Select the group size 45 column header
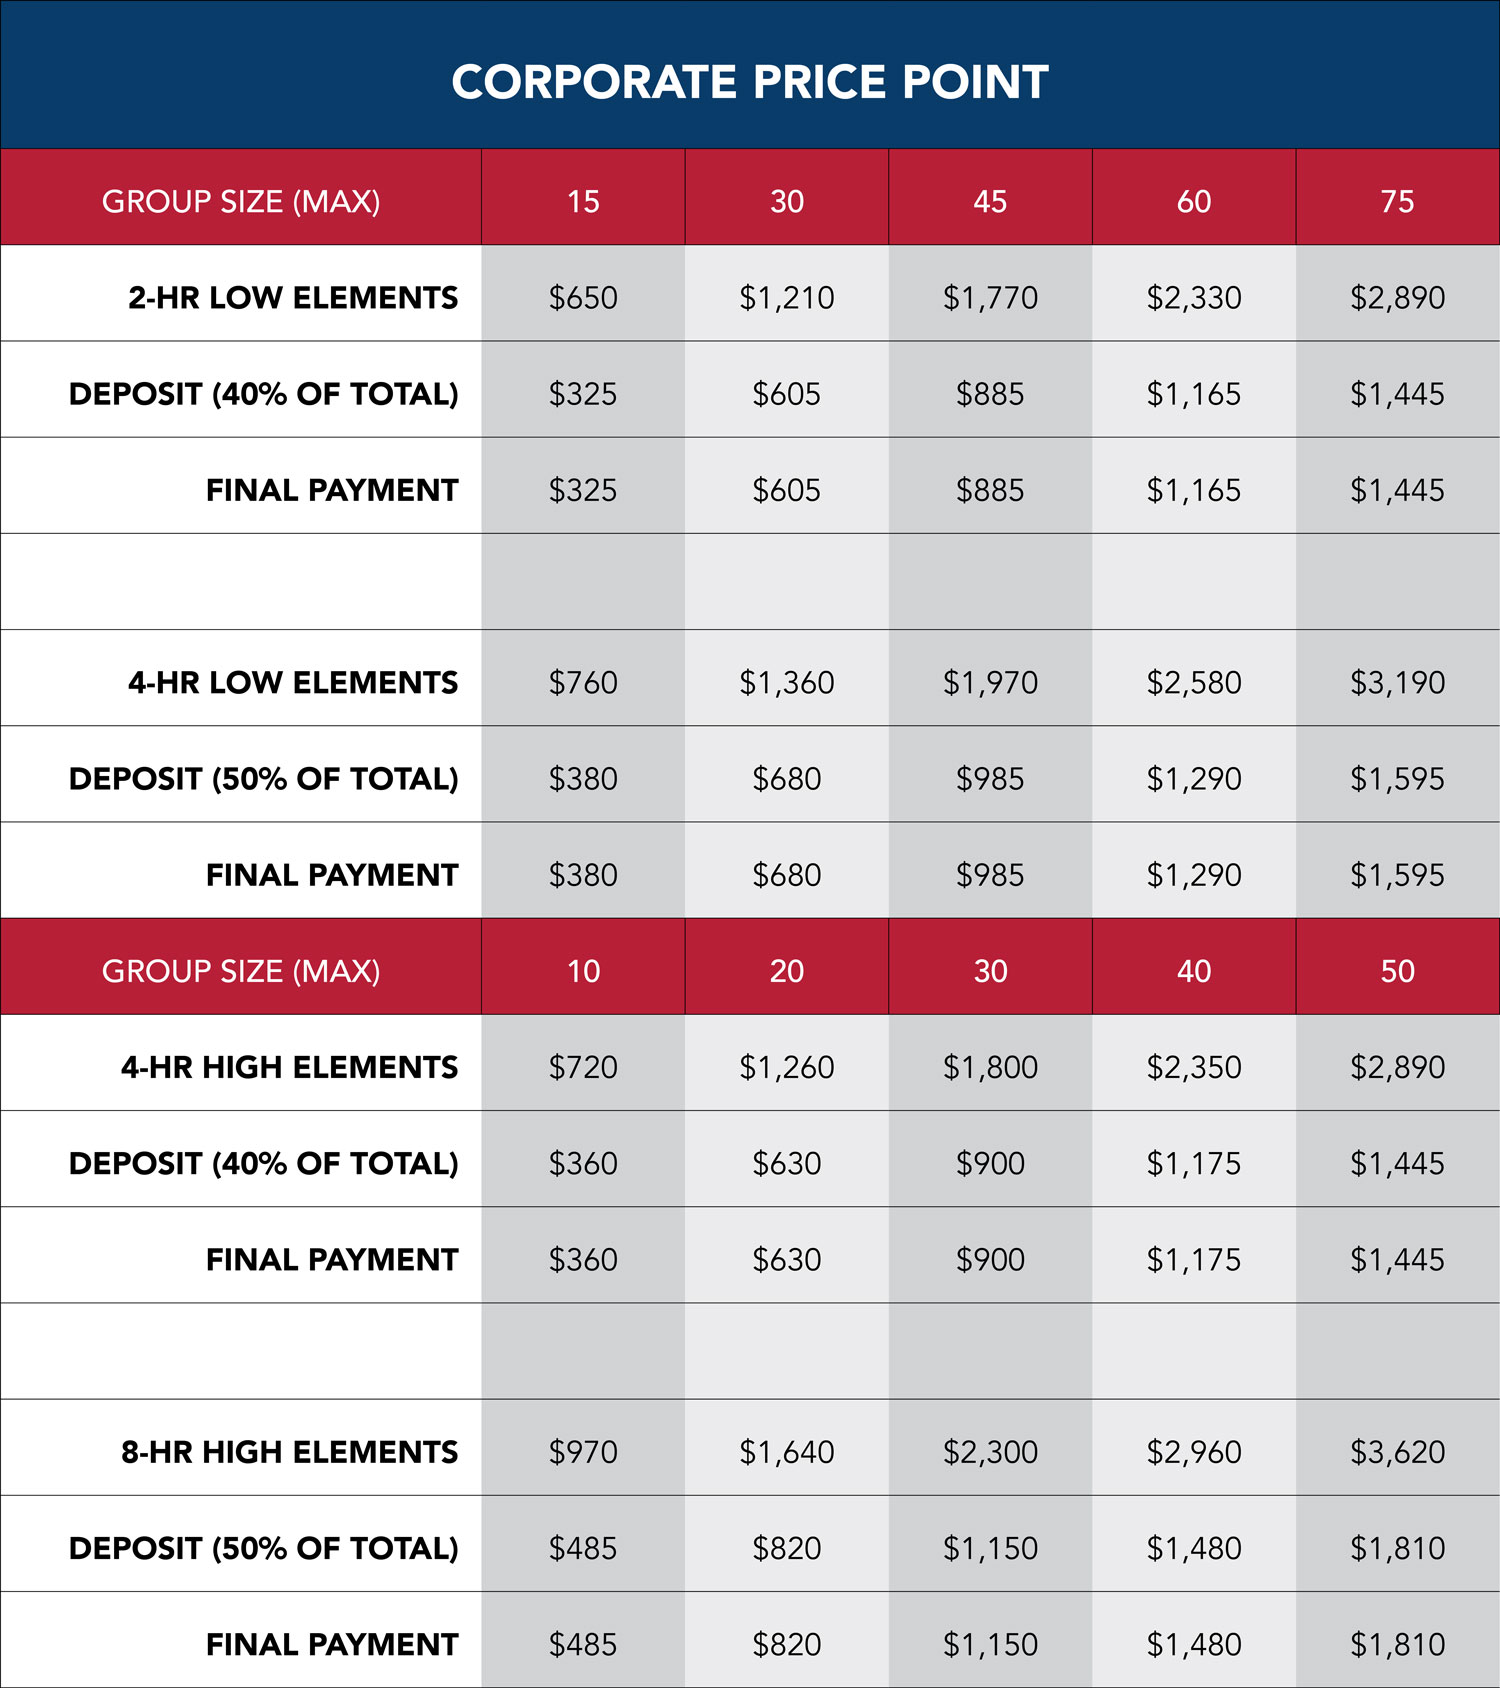The image size is (1500, 1688). tap(990, 201)
